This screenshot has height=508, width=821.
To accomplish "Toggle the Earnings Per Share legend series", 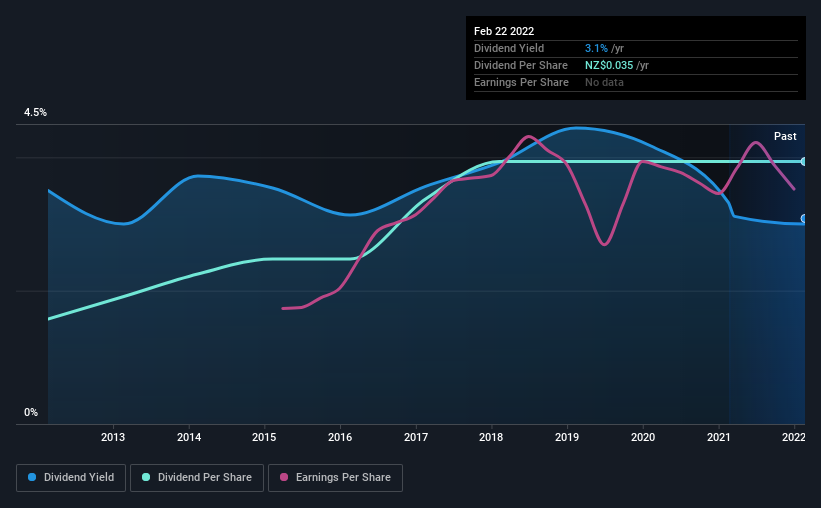I will point(336,478).
